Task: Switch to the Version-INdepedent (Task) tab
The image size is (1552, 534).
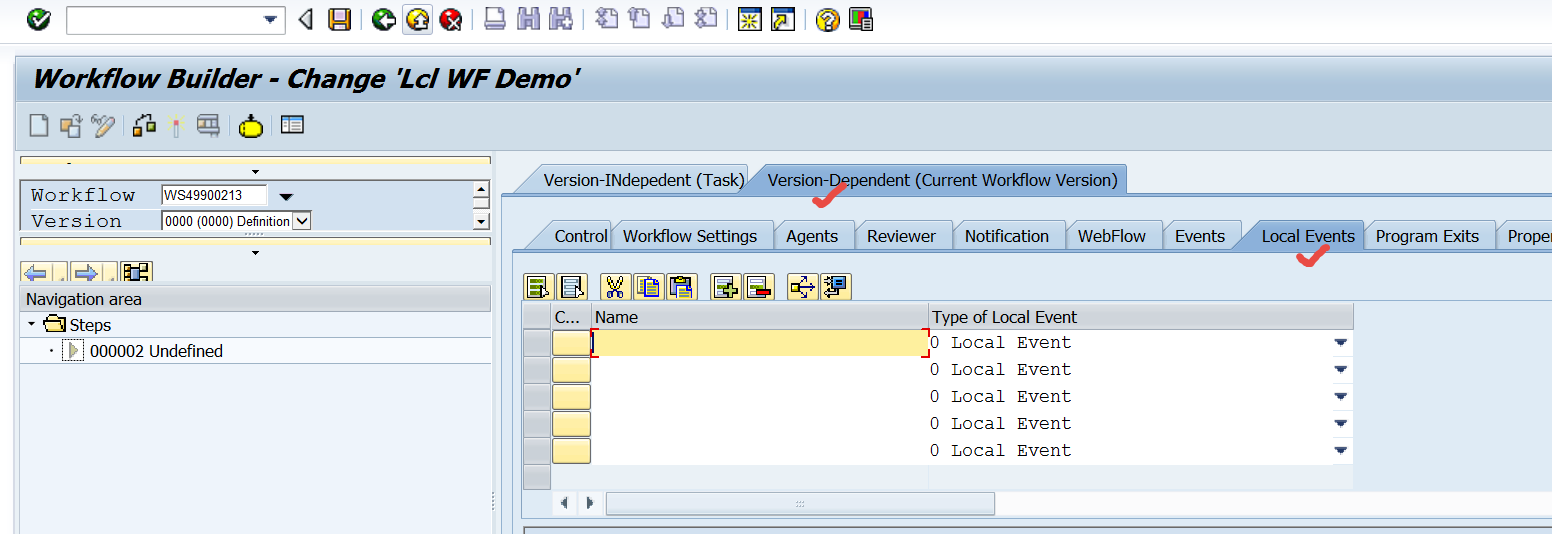Action: point(642,181)
